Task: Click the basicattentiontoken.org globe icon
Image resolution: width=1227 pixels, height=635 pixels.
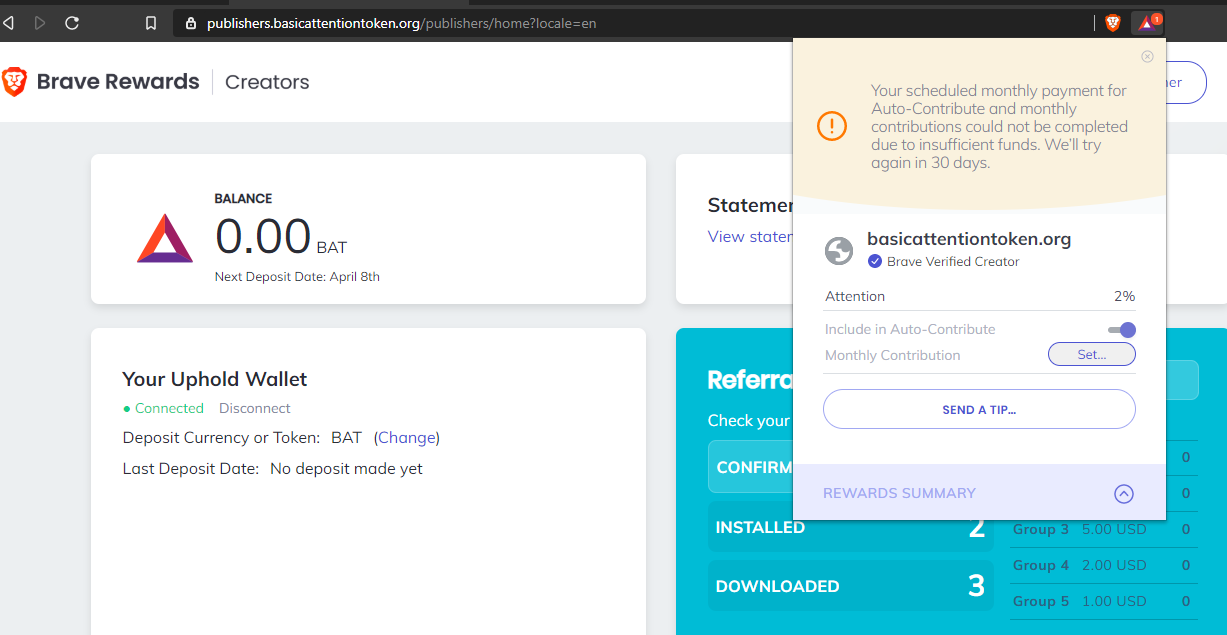Action: coord(839,251)
